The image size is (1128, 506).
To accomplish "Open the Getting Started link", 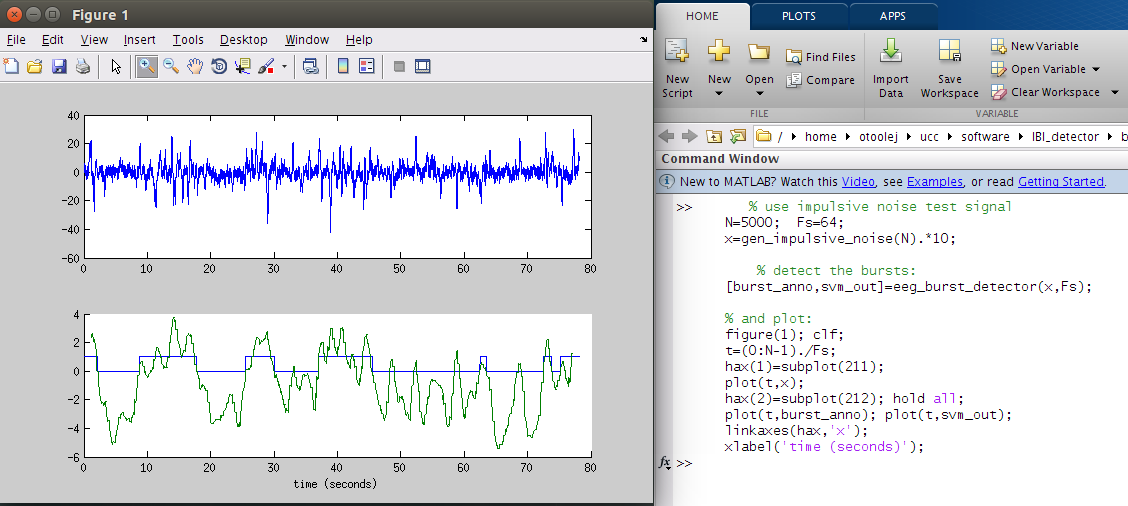I will point(1060,182).
